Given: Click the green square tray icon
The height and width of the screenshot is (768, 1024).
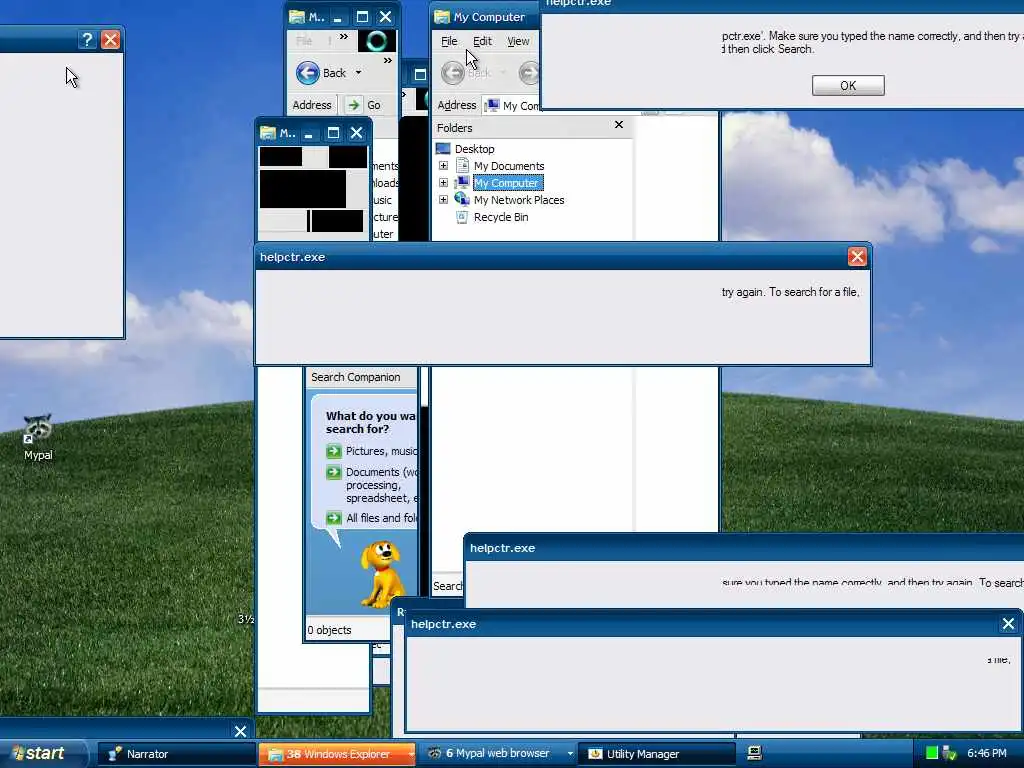Looking at the screenshot, I should (932, 753).
